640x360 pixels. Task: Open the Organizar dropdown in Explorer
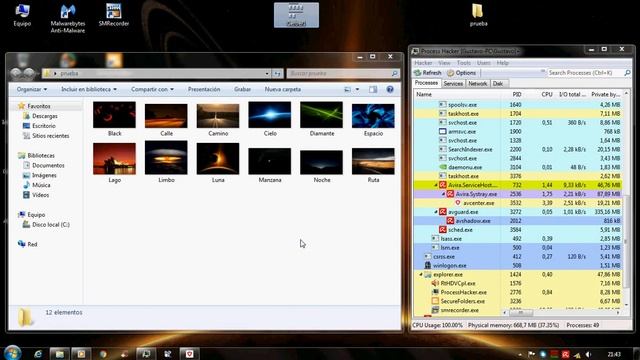point(31,89)
